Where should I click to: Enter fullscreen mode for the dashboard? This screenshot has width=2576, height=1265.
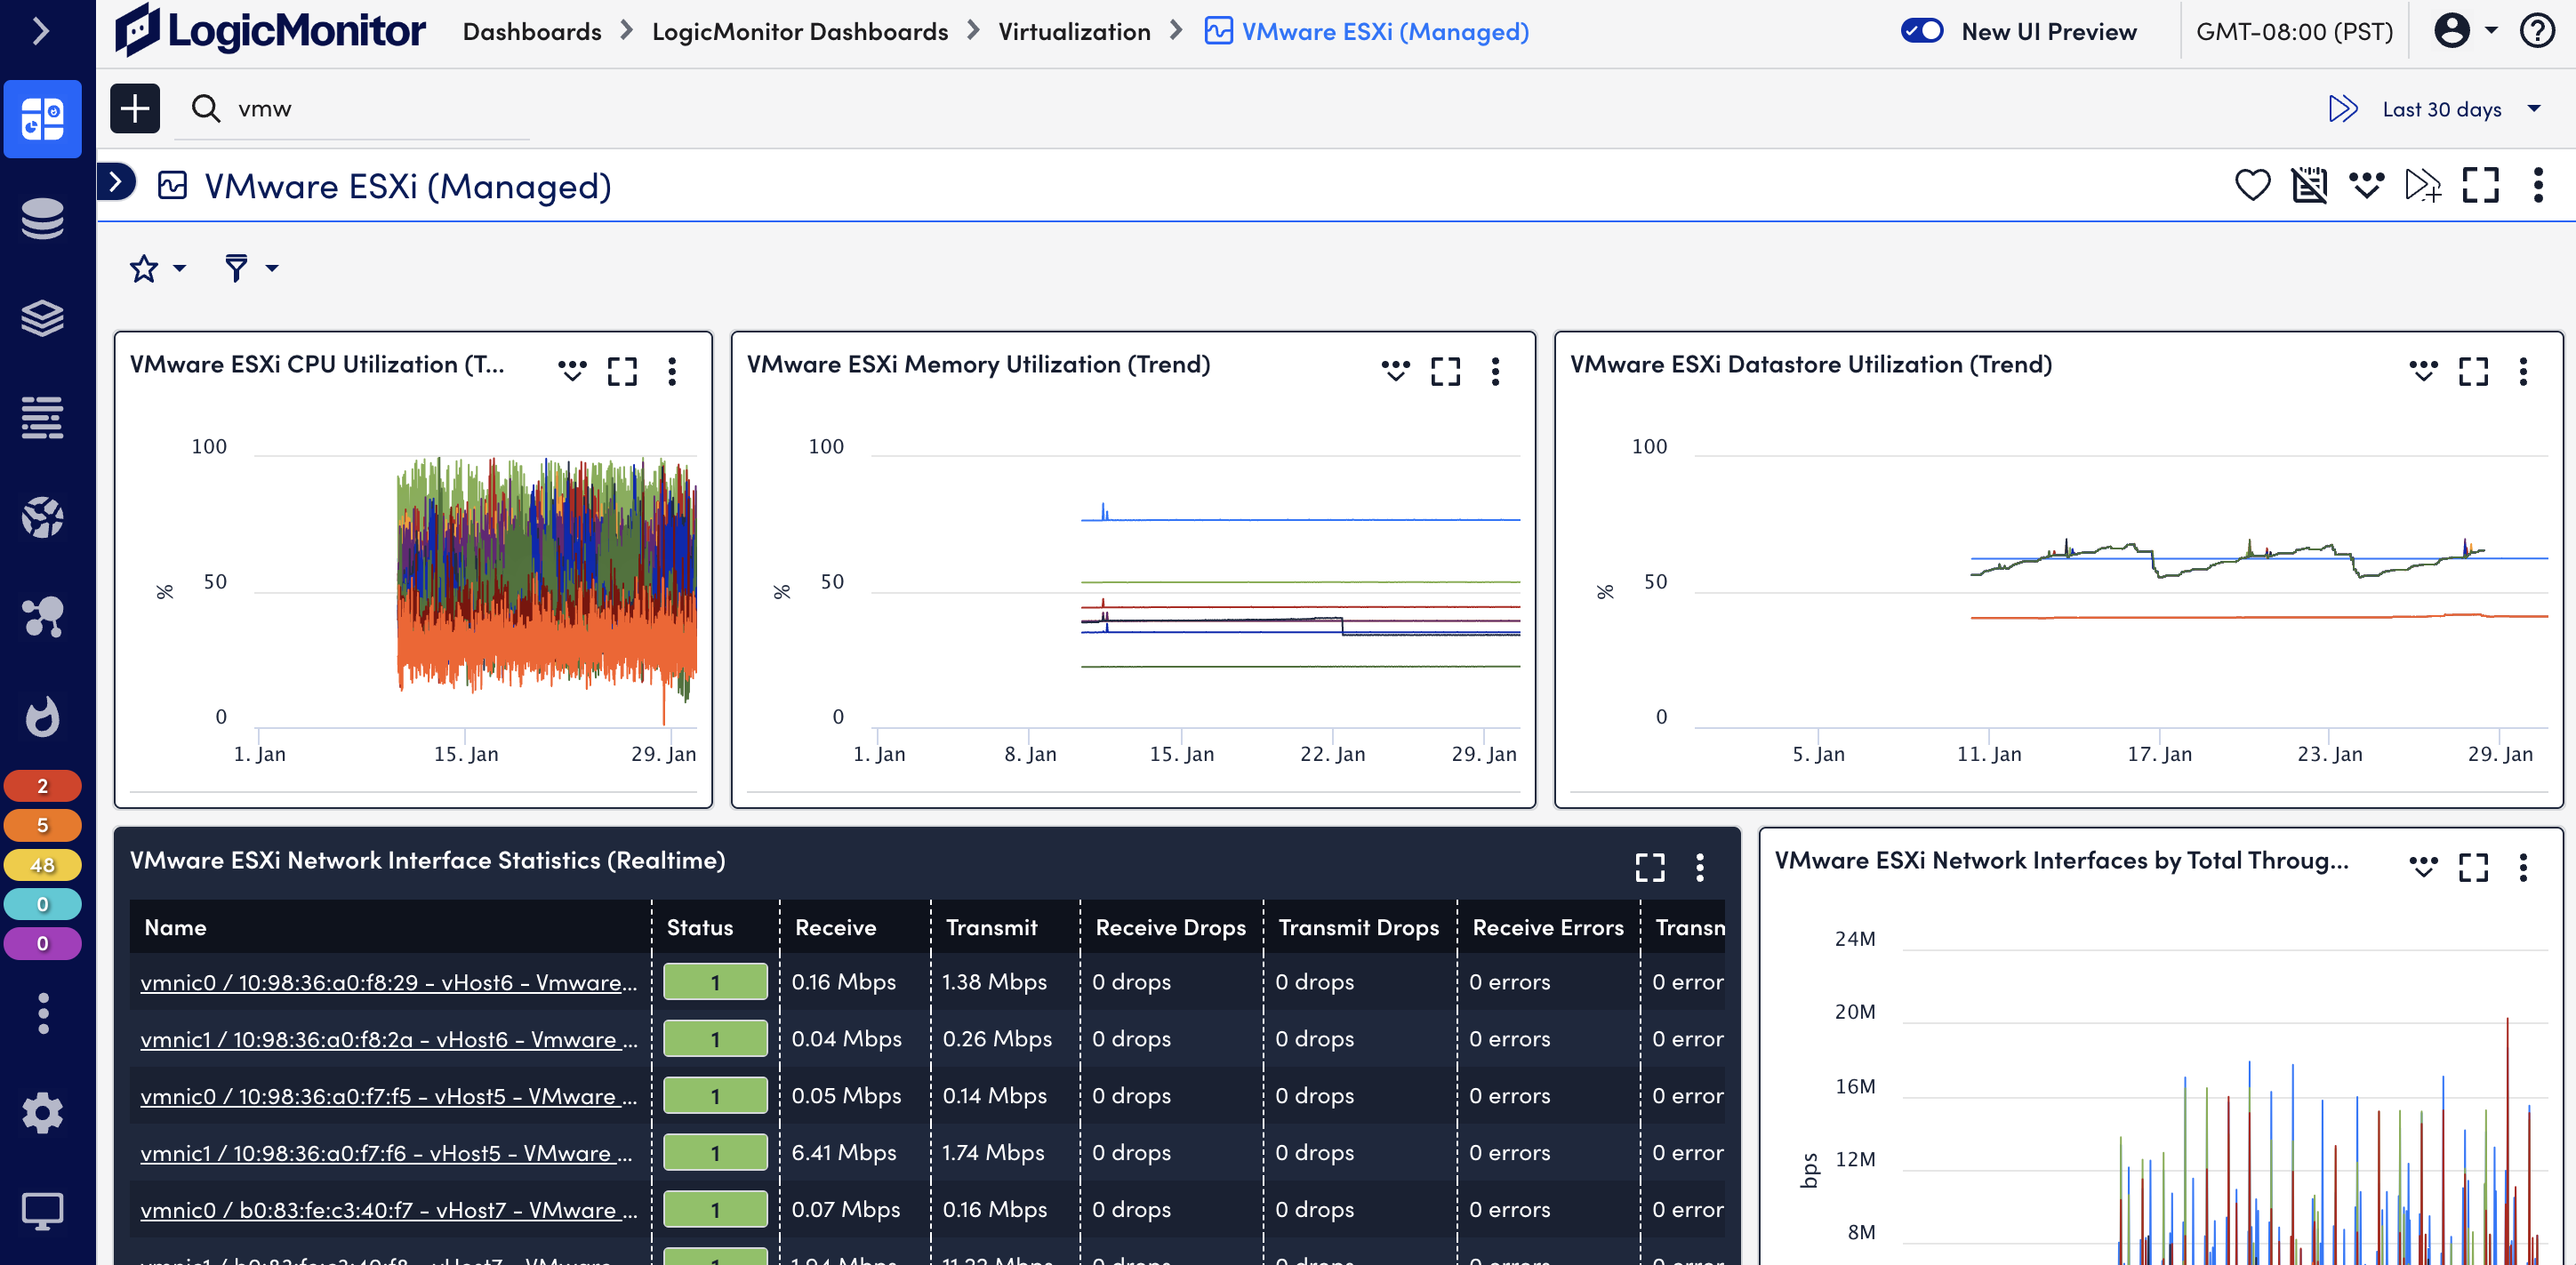pyautogui.click(x=2481, y=185)
